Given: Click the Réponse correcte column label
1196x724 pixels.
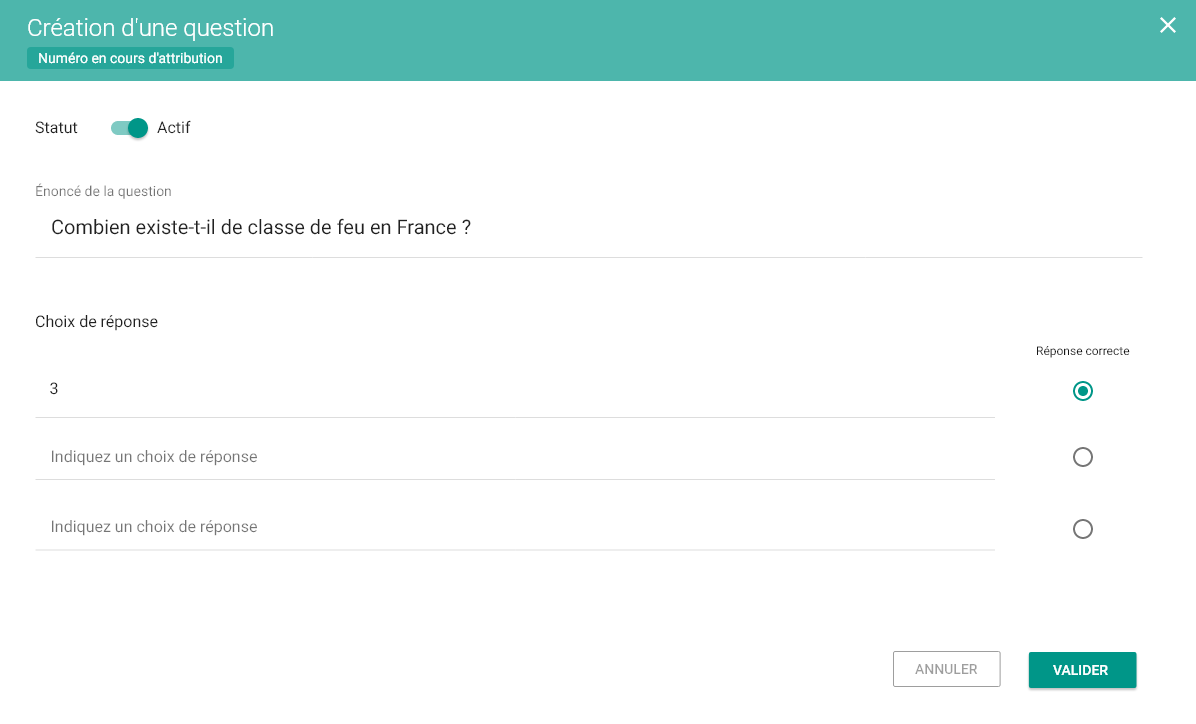Looking at the screenshot, I should tap(1082, 351).
